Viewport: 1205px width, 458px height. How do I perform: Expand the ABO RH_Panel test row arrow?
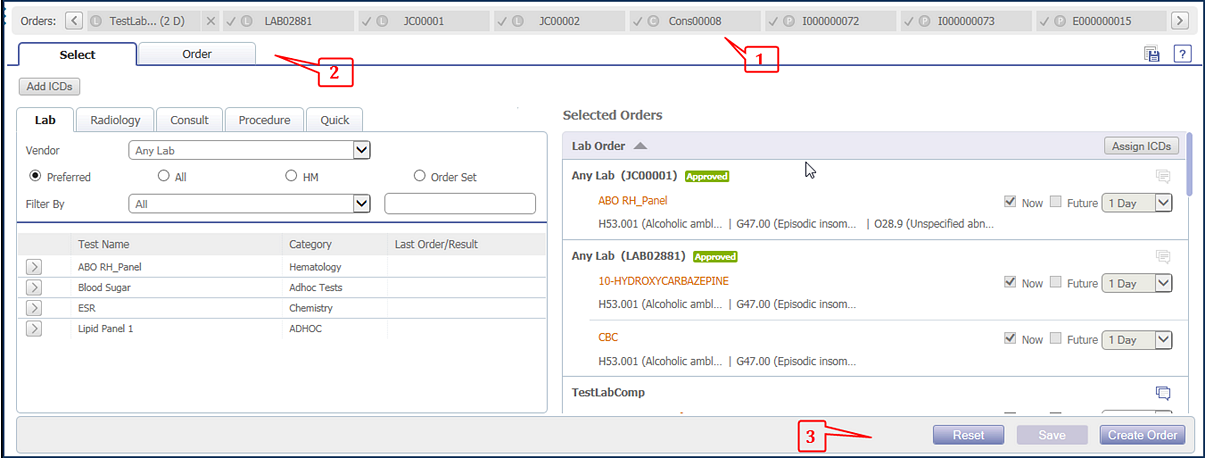click(34, 267)
